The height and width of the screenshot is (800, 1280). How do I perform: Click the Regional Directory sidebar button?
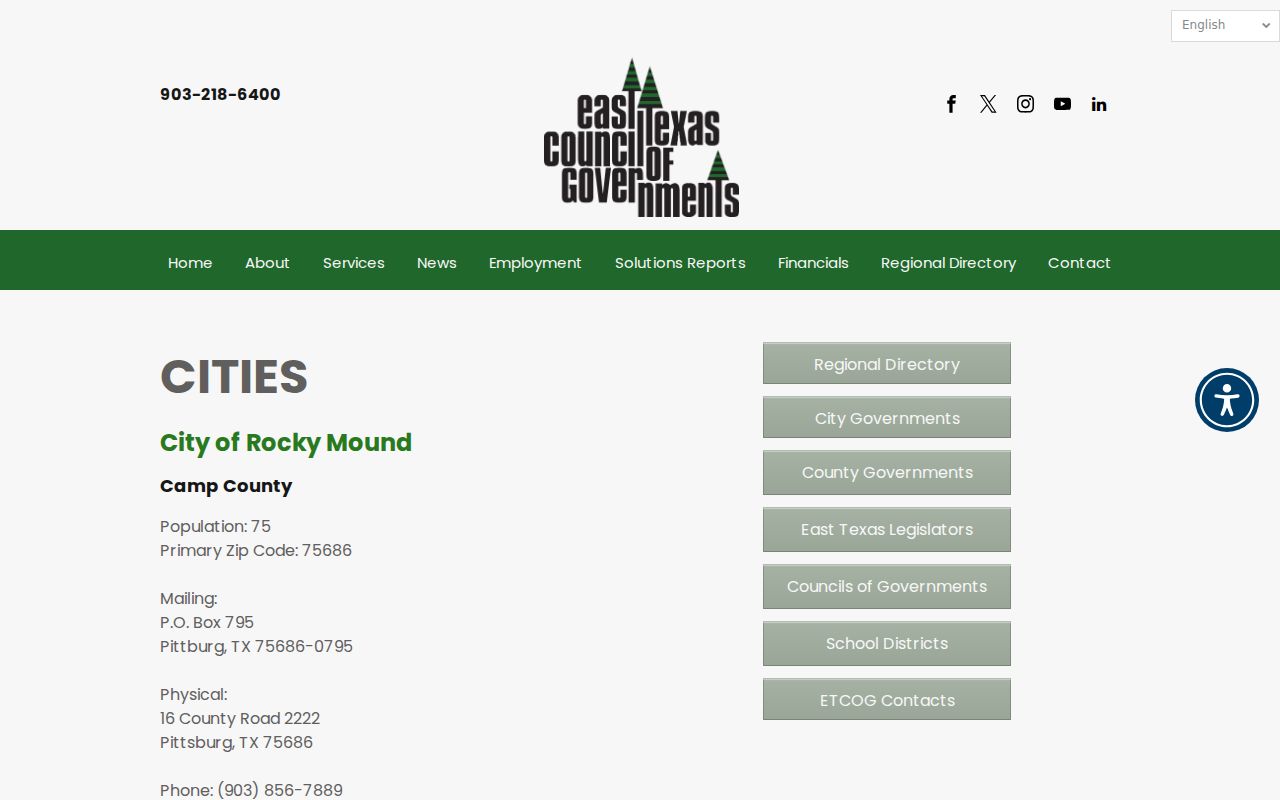887,363
